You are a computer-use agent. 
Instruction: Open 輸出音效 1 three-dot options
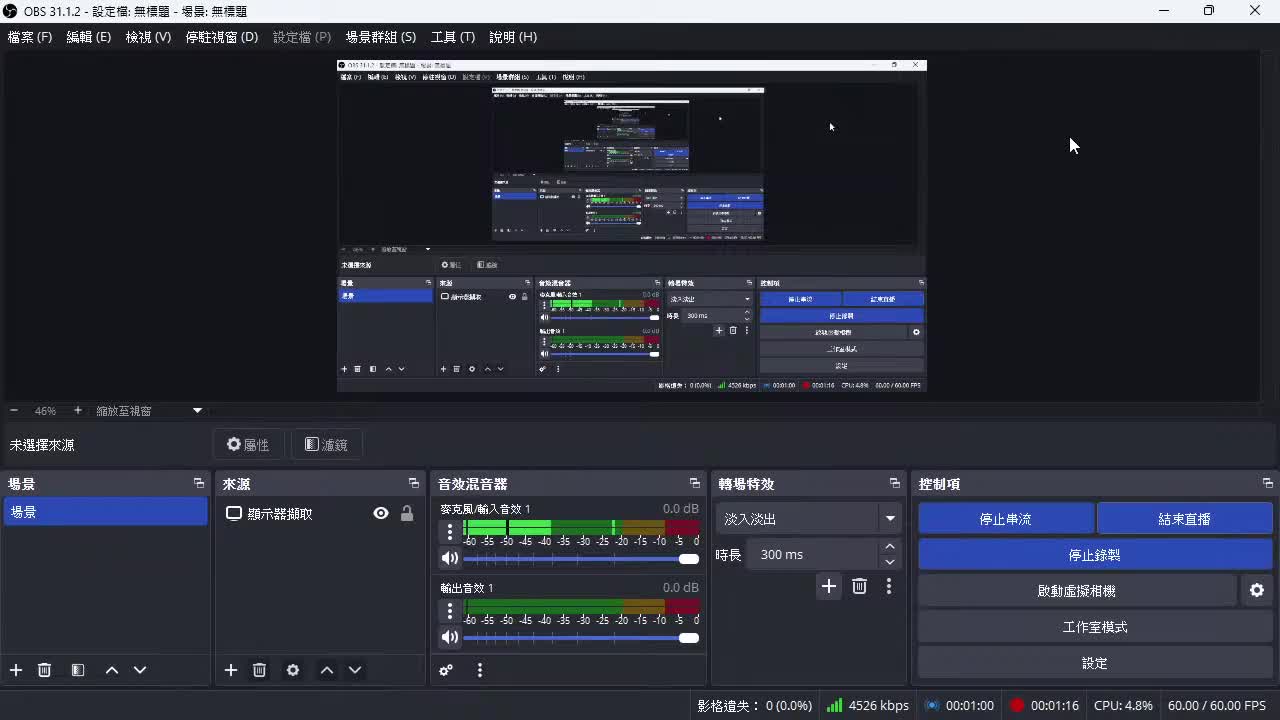click(x=450, y=610)
